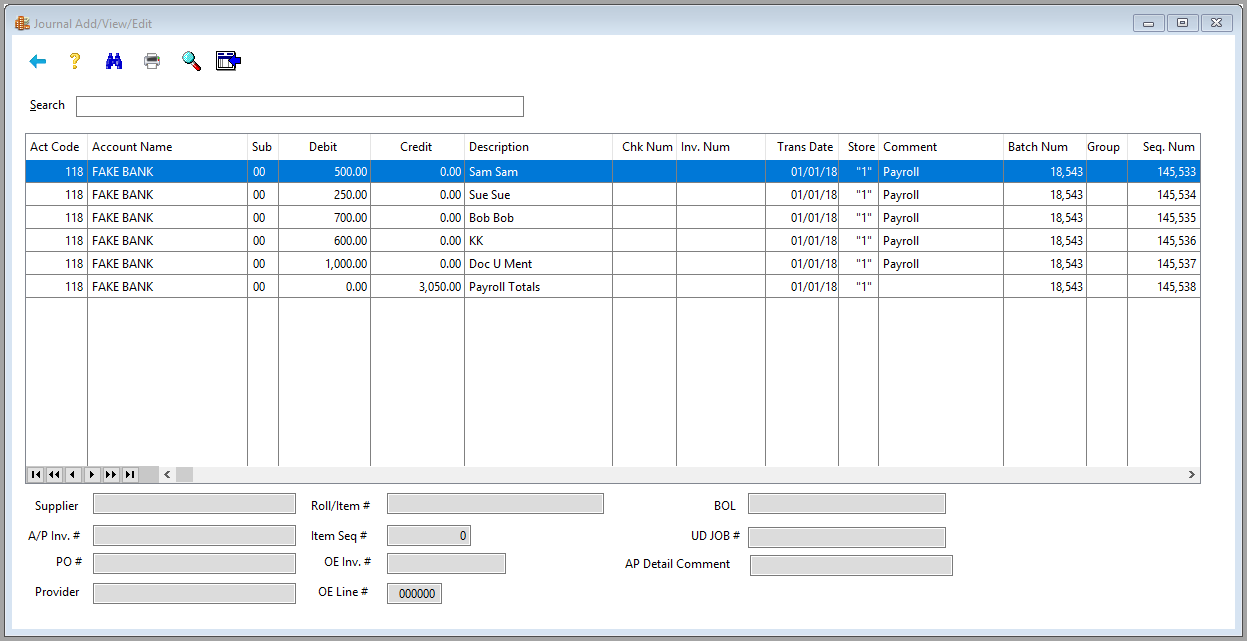Click the UD JOB # field
The image size is (1247, 641).
pyautogui.click(x=847, y=537)
